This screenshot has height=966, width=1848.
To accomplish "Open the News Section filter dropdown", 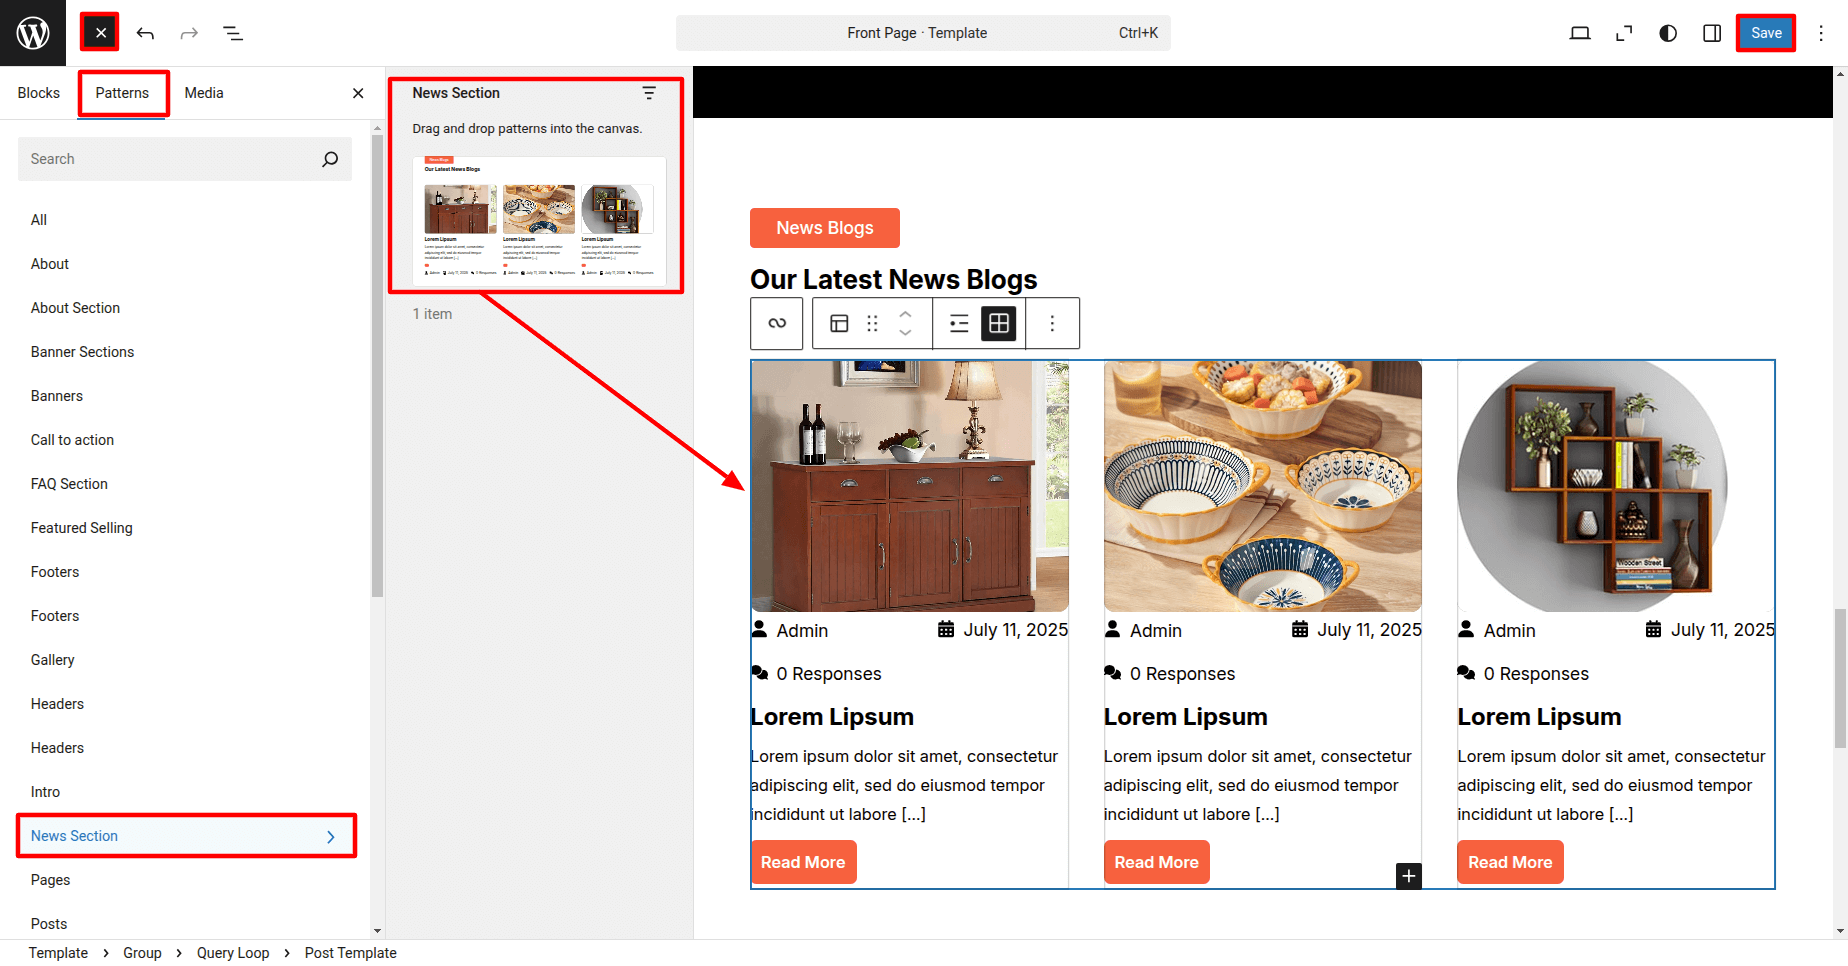I will 649,93.
